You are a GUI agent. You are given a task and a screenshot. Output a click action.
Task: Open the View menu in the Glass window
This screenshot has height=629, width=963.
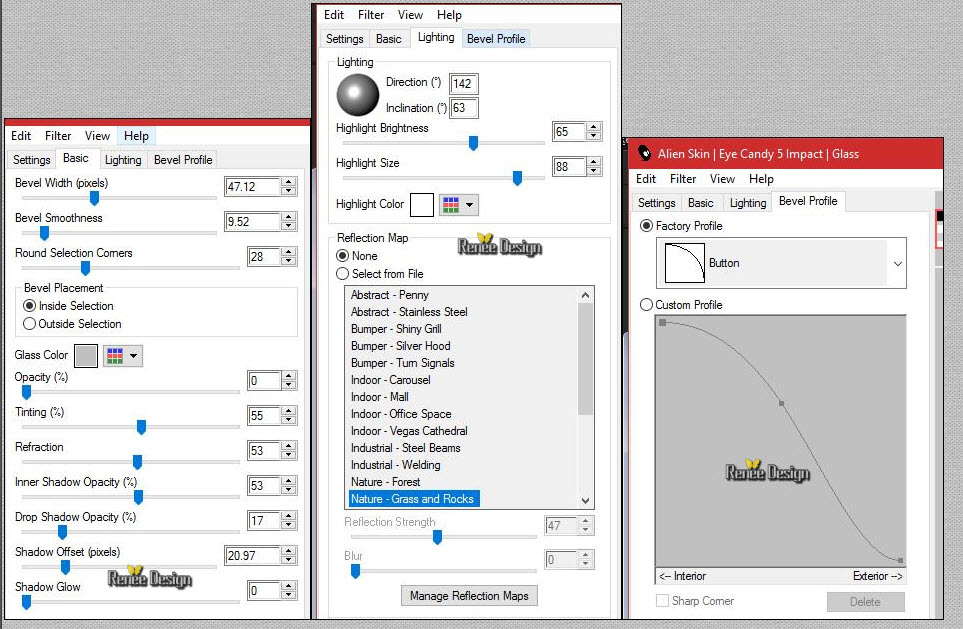pyautogui.click(x=722, y=179)
